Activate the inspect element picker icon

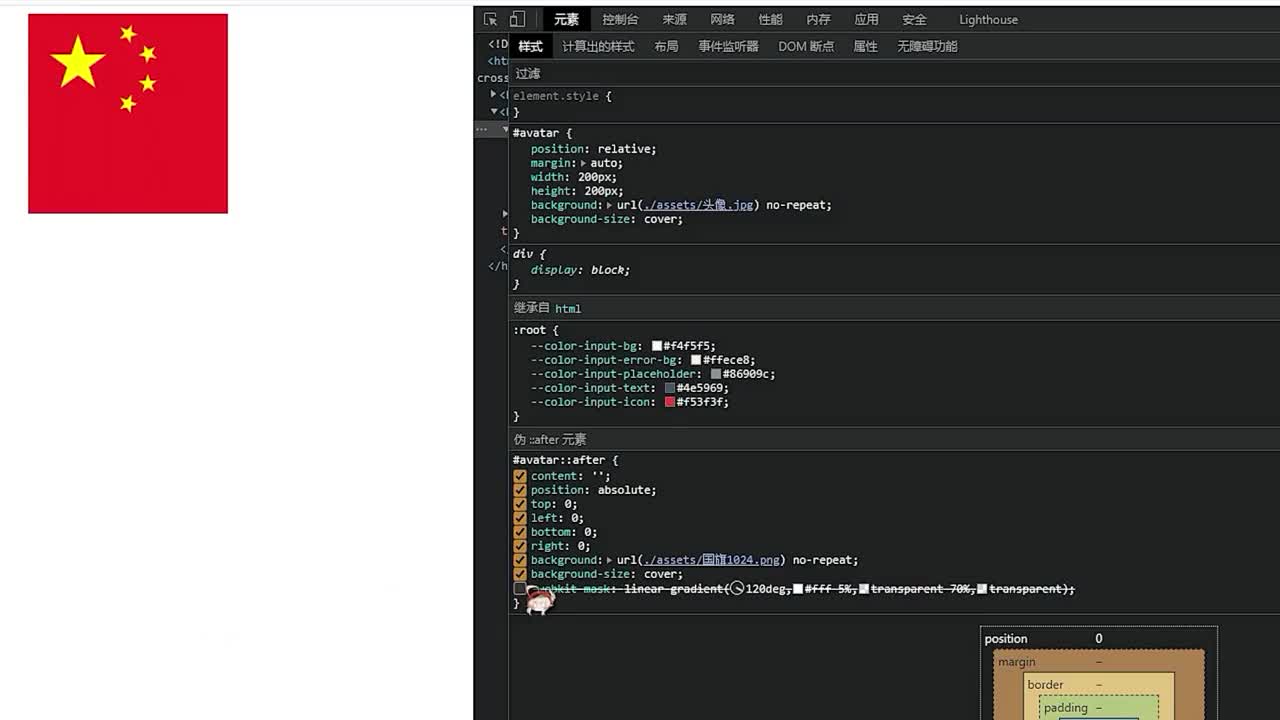490,19
